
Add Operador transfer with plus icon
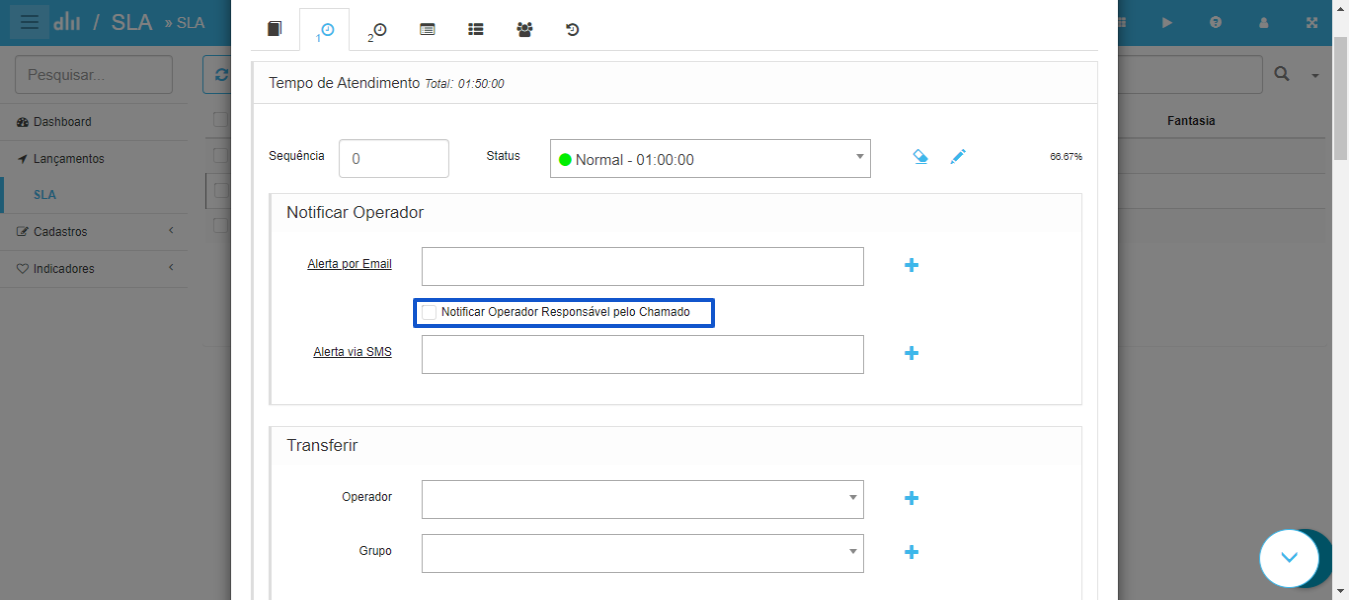click(x=911, y=498)
